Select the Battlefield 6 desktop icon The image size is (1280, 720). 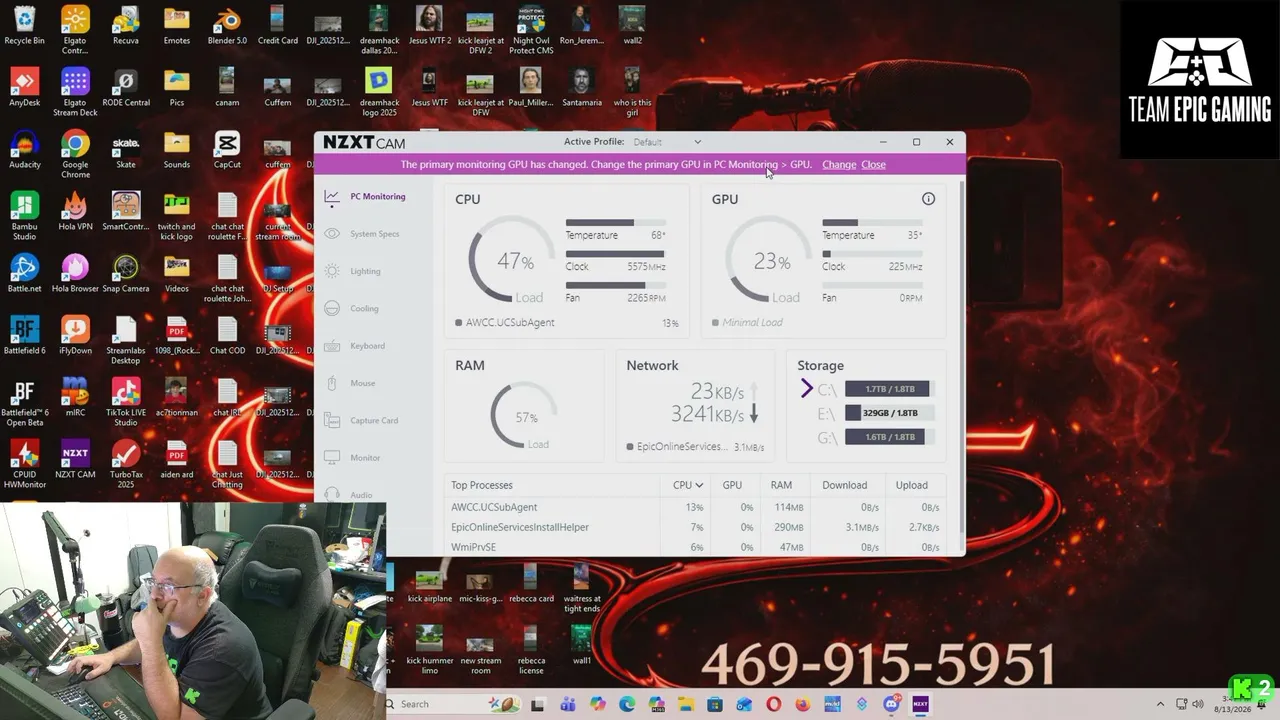24,336
